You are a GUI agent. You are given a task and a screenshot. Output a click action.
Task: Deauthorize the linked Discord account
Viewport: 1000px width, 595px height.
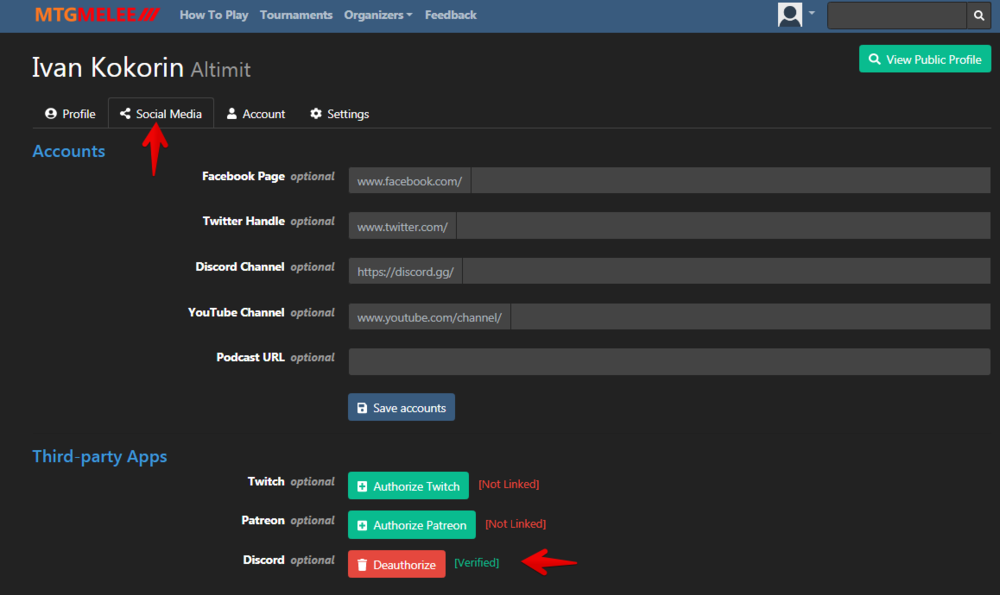(396, 565)
